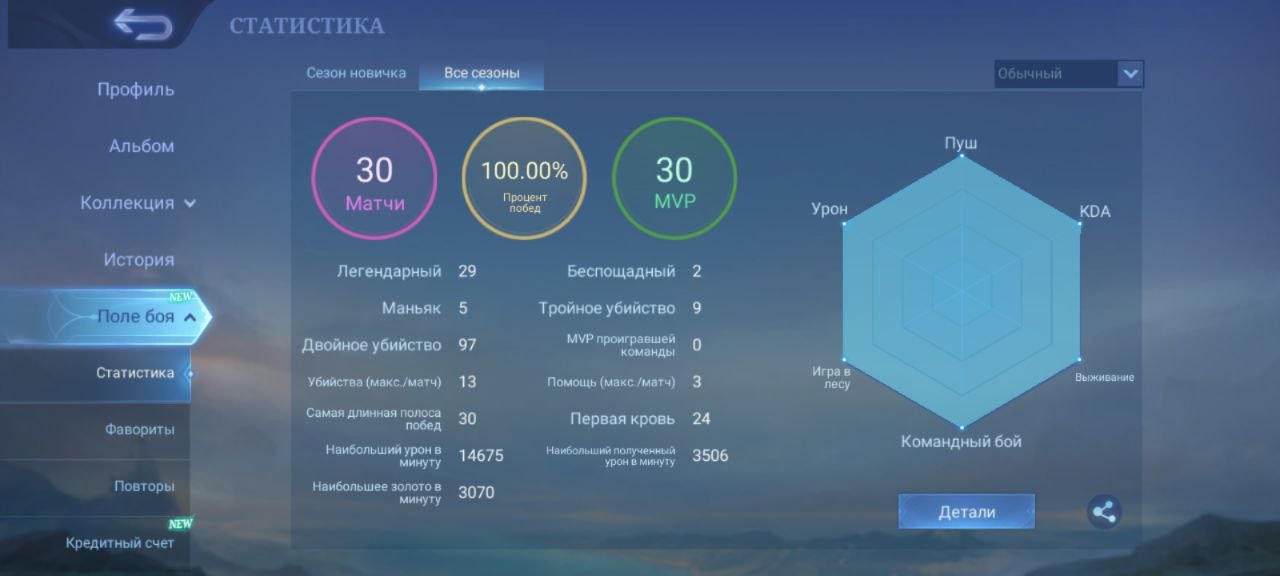Tap the back arrow icon
The width and height of the screenshot is (1280, 576).
pos(143,24)
